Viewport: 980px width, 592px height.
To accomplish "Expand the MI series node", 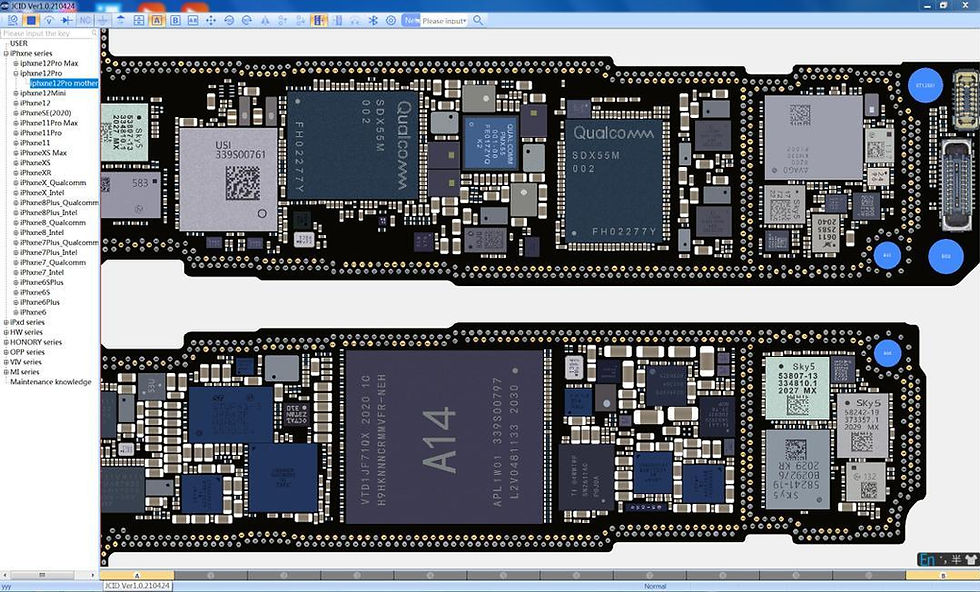I will (x=6, y=372).
